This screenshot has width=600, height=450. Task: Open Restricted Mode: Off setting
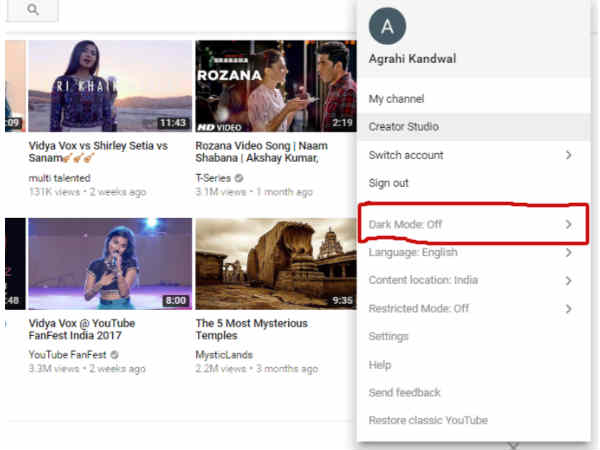[418, 309]
